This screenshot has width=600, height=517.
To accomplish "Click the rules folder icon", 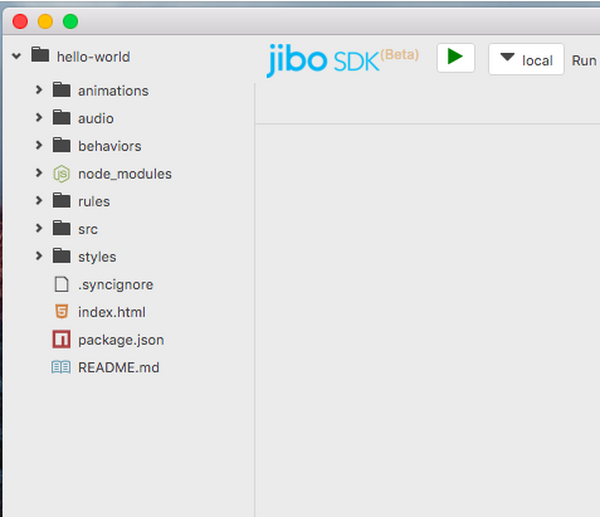I will tap(62, 201).
